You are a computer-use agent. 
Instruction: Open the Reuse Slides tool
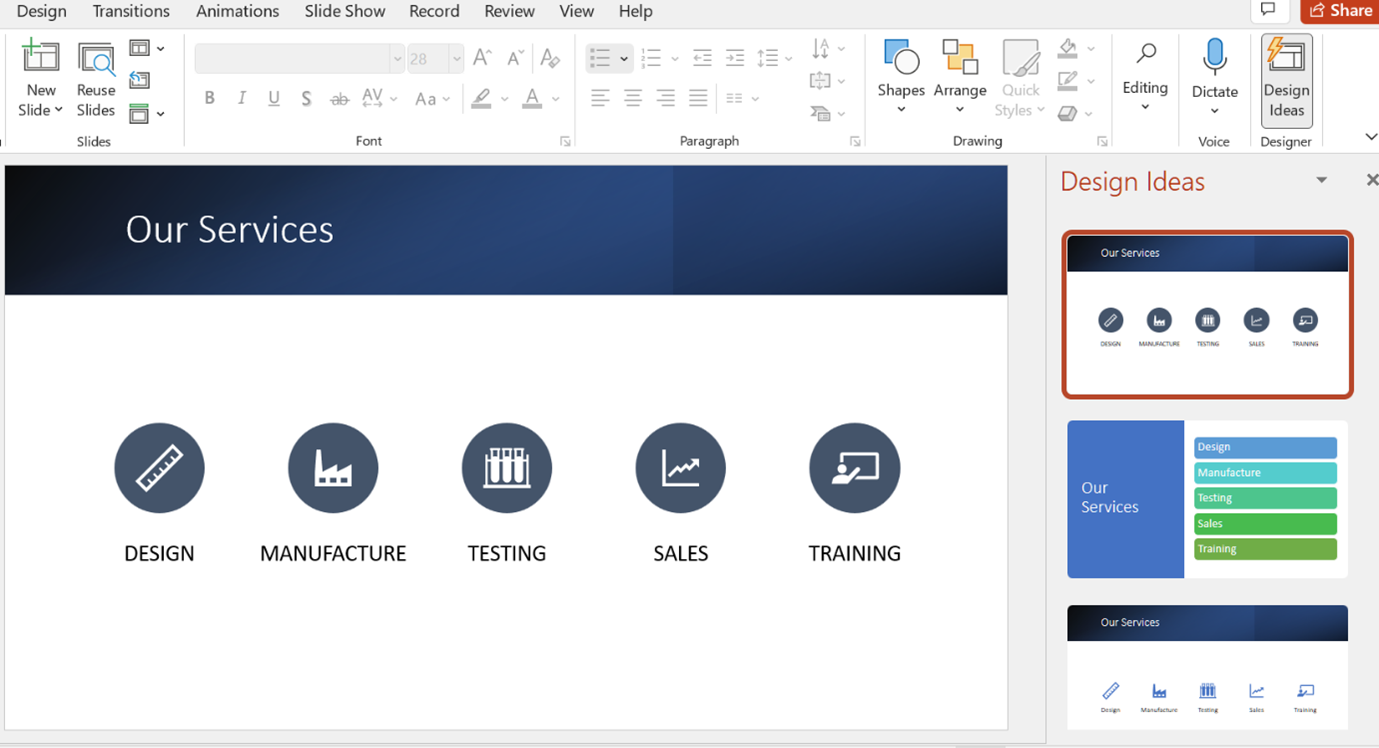click(96, 81)
